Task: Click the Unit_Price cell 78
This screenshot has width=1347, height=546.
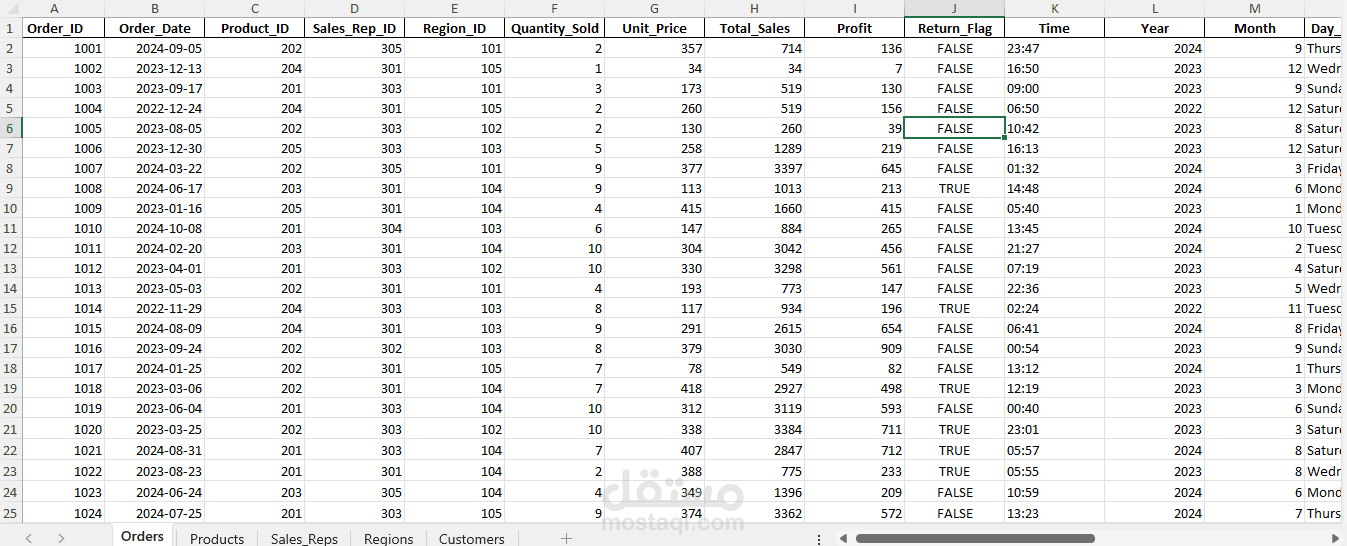Action: [x=655, y=368]
